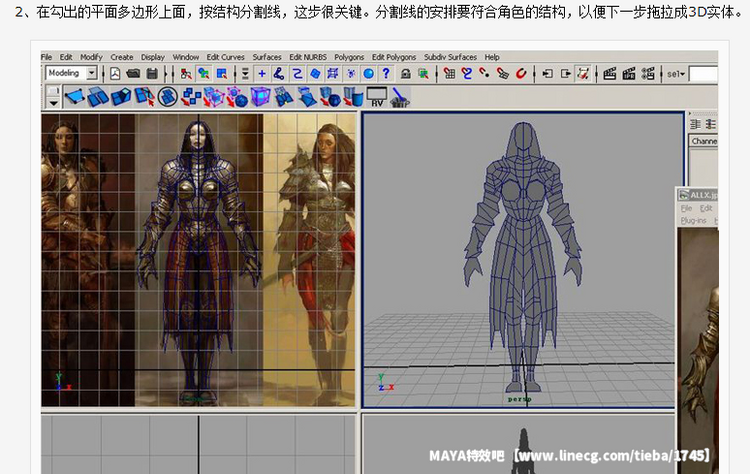Open Edit menu in ALLX image window

[x=706, y=208]
